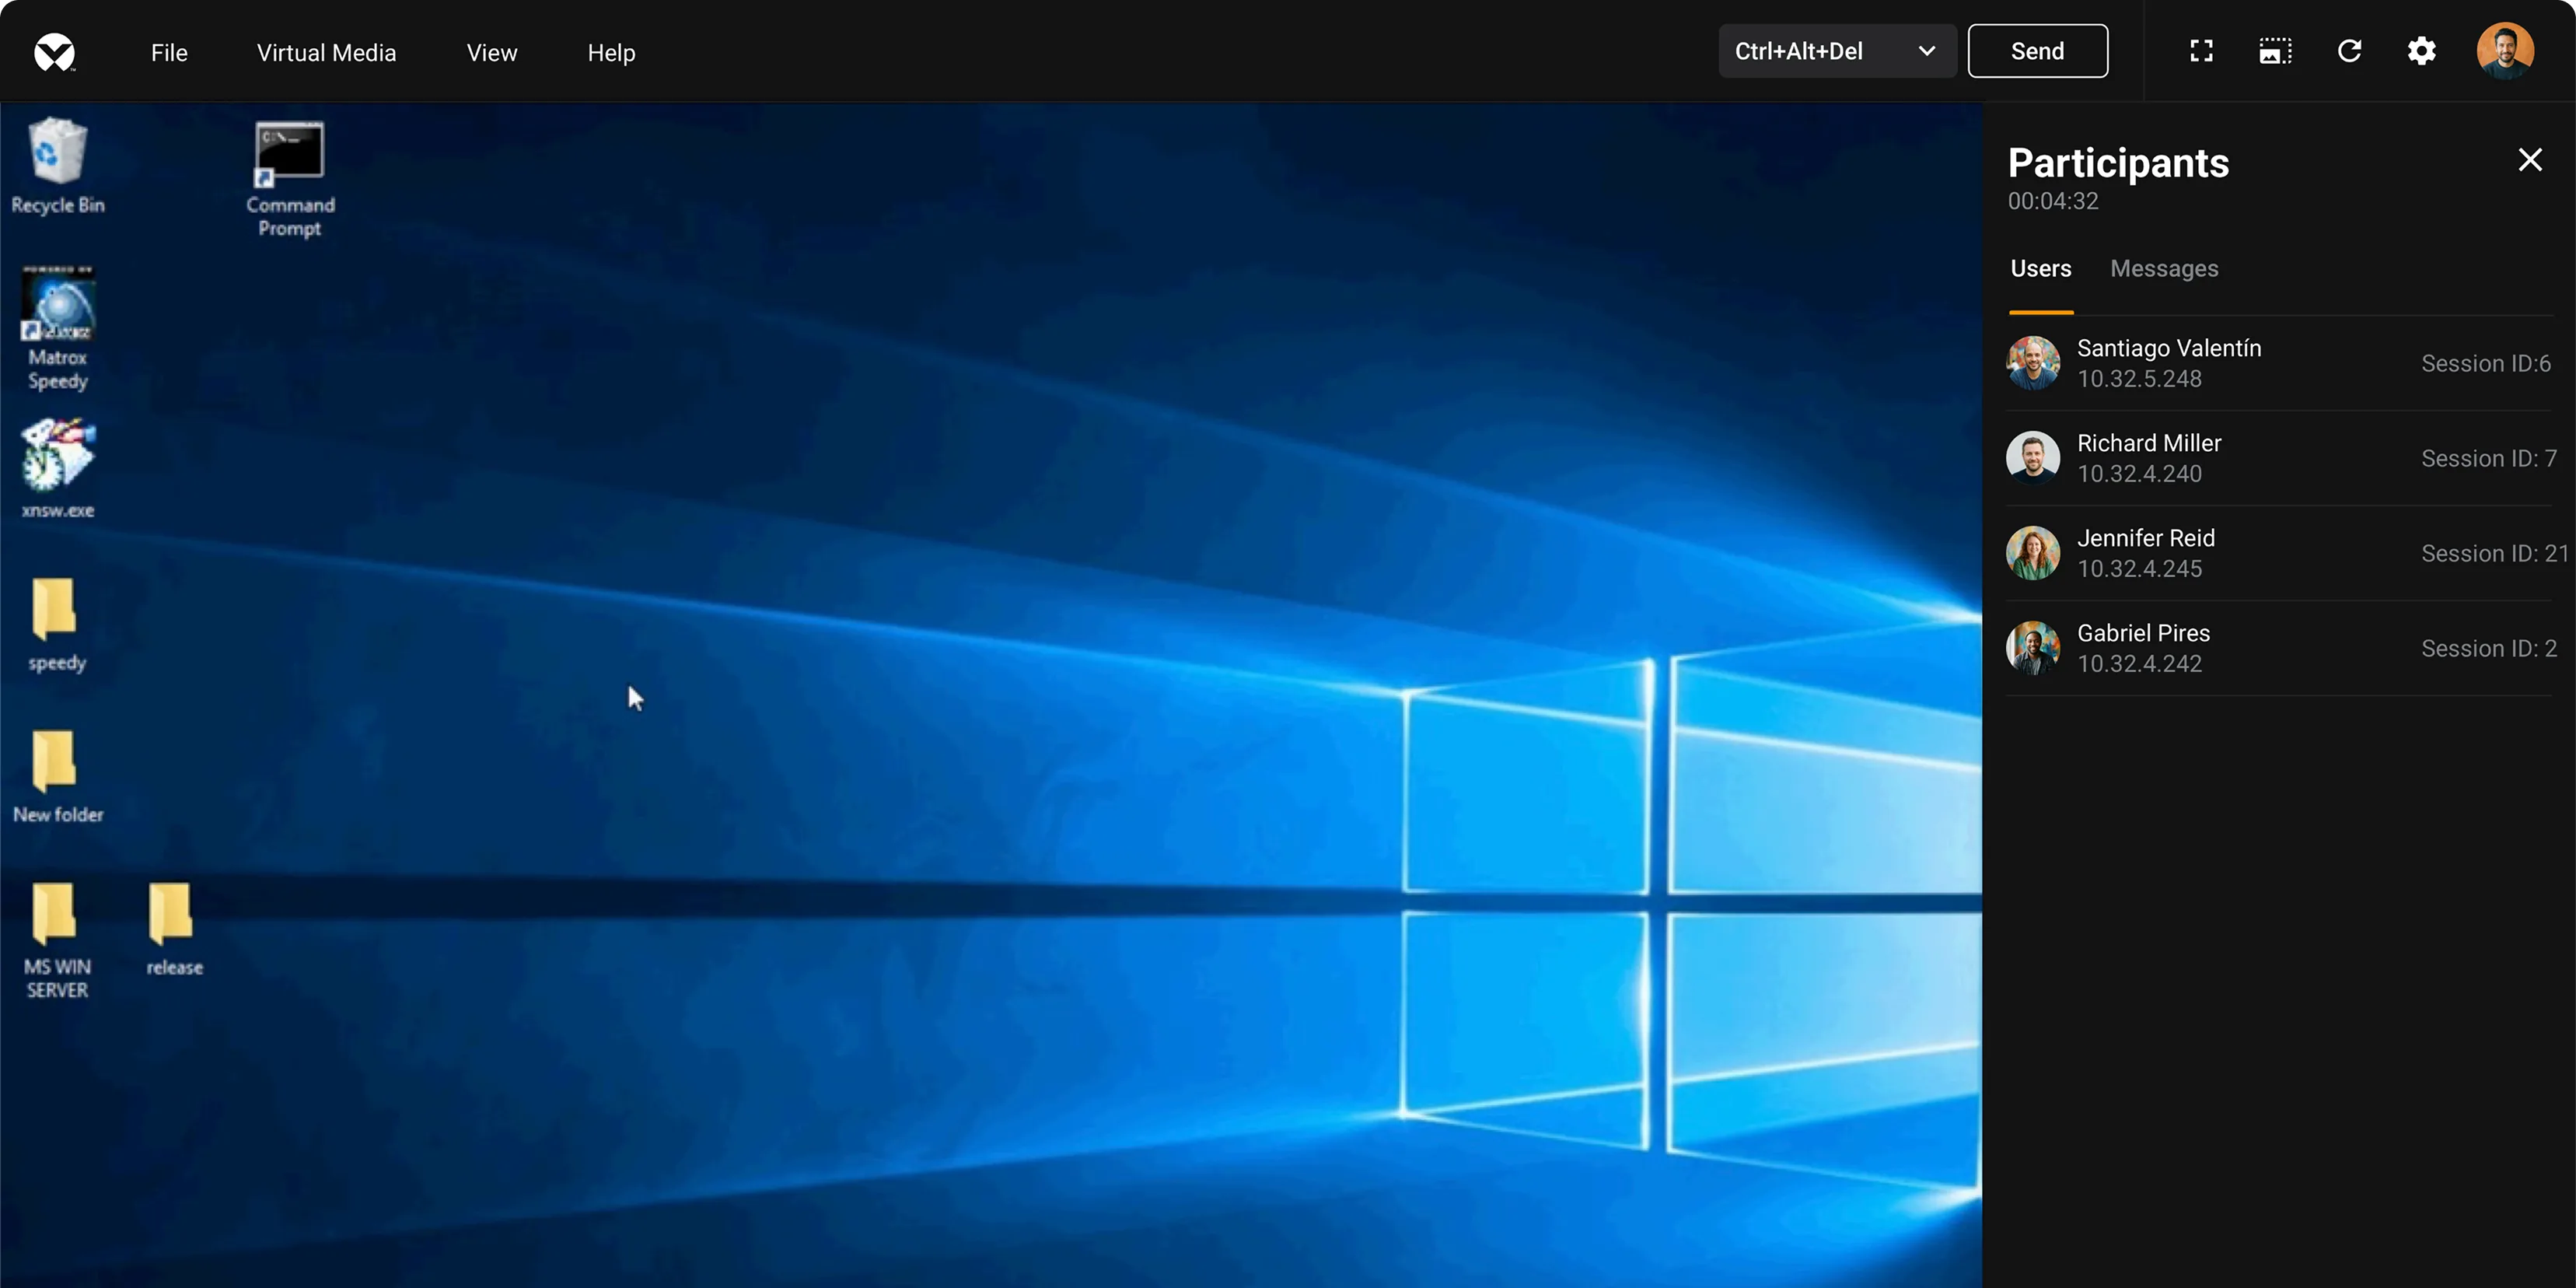Click IP address 10.32.4.245

pyautogui.click(x=2139, y=569)
